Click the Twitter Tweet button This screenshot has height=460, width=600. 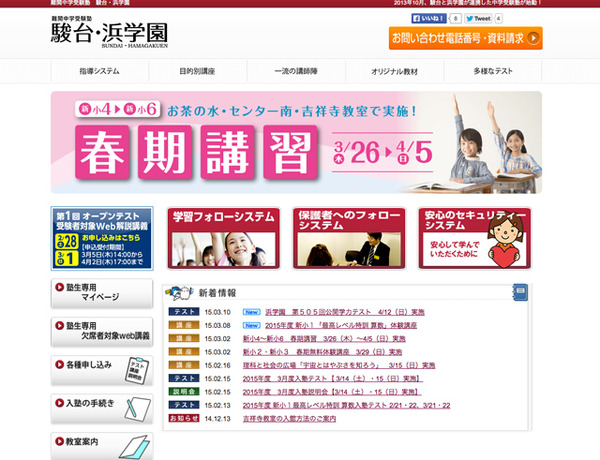tap(478, 18)
